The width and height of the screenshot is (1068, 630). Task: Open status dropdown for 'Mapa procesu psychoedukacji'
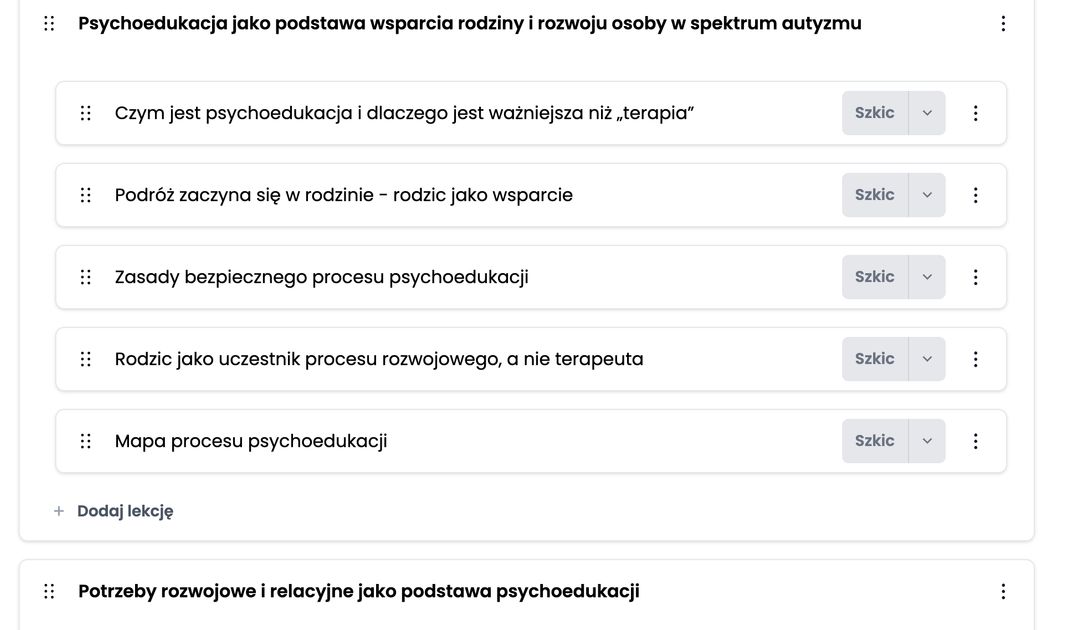[927, 441]
